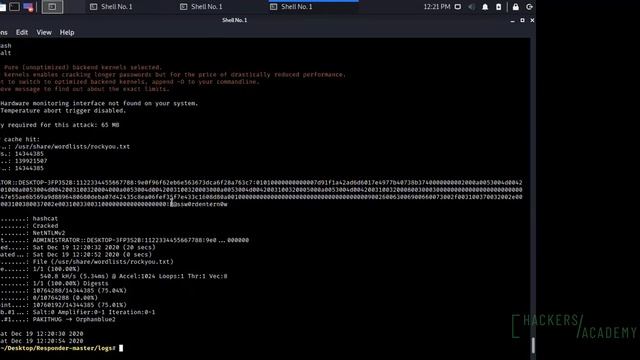The width and height of the screenshot is (640, 360).
Task: Switch to the second Shell No. 1 taskbar entry
Action: 202,7
